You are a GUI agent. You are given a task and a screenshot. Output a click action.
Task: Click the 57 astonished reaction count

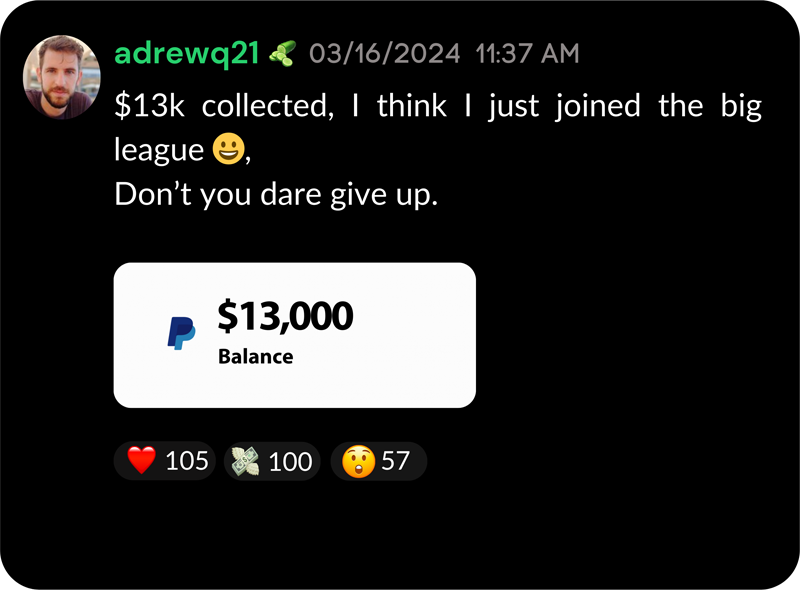[x=395, y=460]
